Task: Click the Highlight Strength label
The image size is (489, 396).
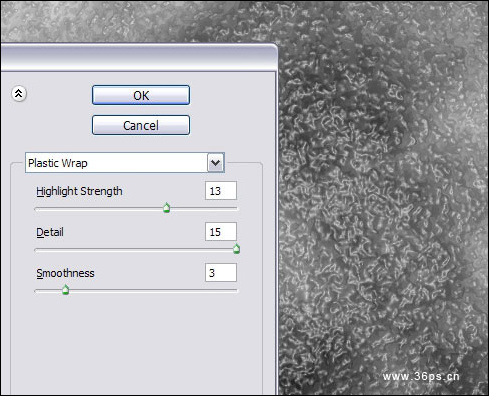Action: 79,191
